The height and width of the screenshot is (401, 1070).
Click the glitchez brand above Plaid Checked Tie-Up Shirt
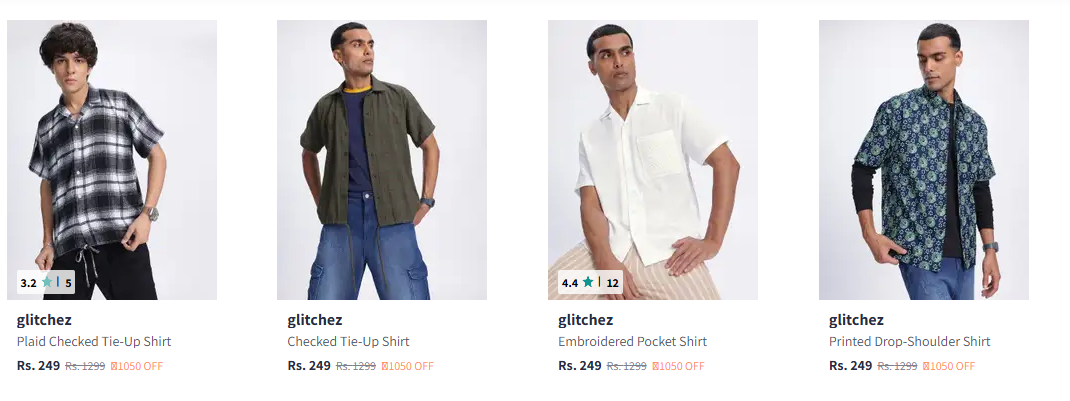[x=44, y=320]
